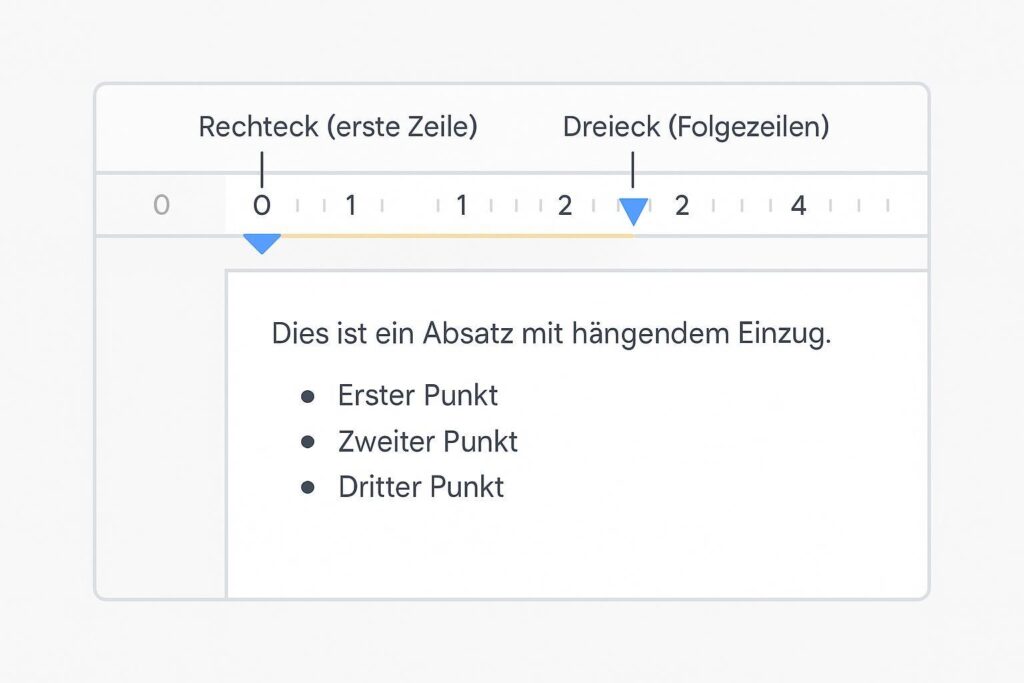Click the blue triangle marker beside ruler number 2
This screenshot has height=683, width=1024.
tap(633, 210)
